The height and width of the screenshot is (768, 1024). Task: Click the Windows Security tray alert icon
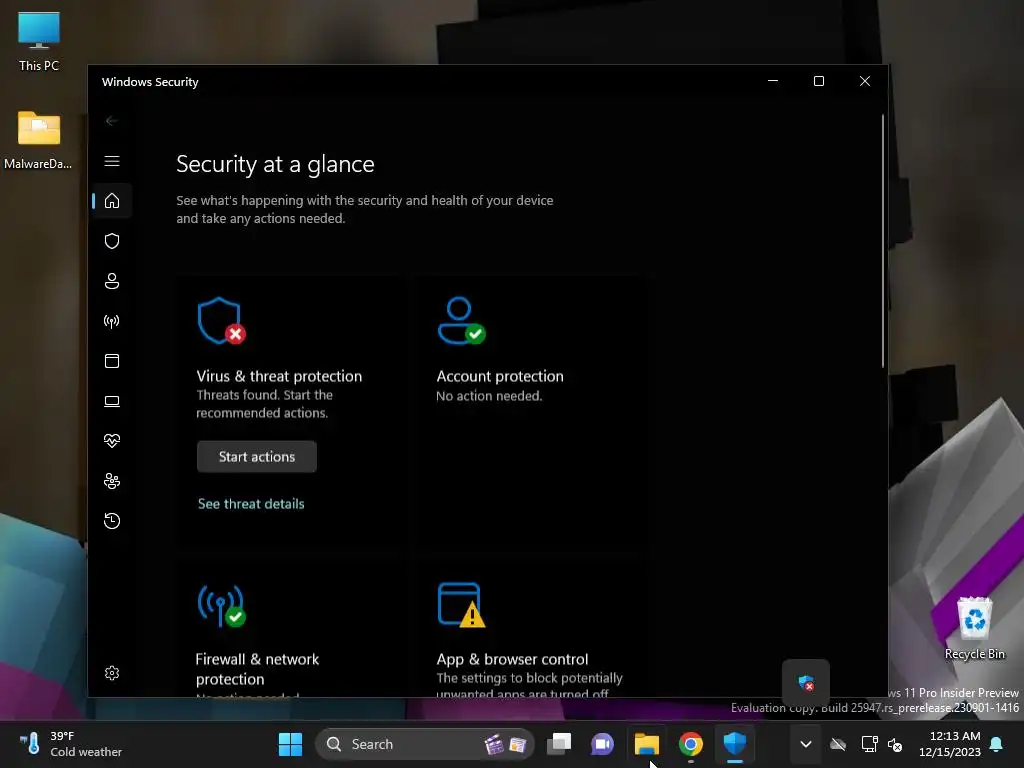[x=806, y=683]
